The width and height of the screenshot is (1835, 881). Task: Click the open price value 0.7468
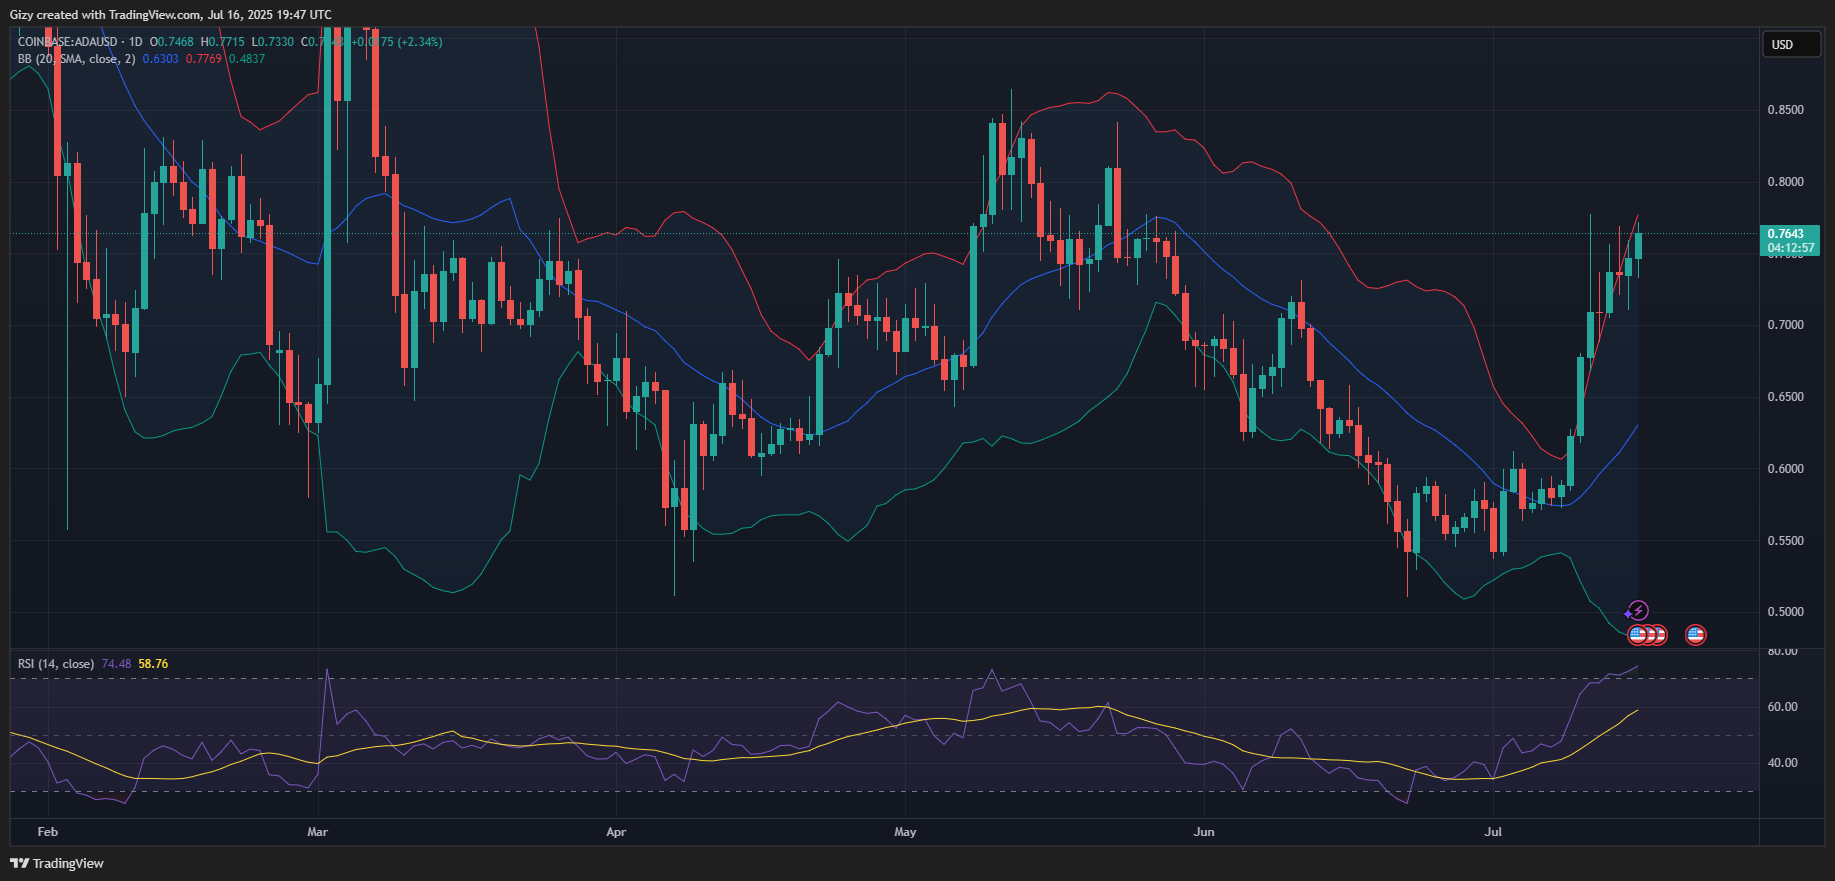pos(175,42)
